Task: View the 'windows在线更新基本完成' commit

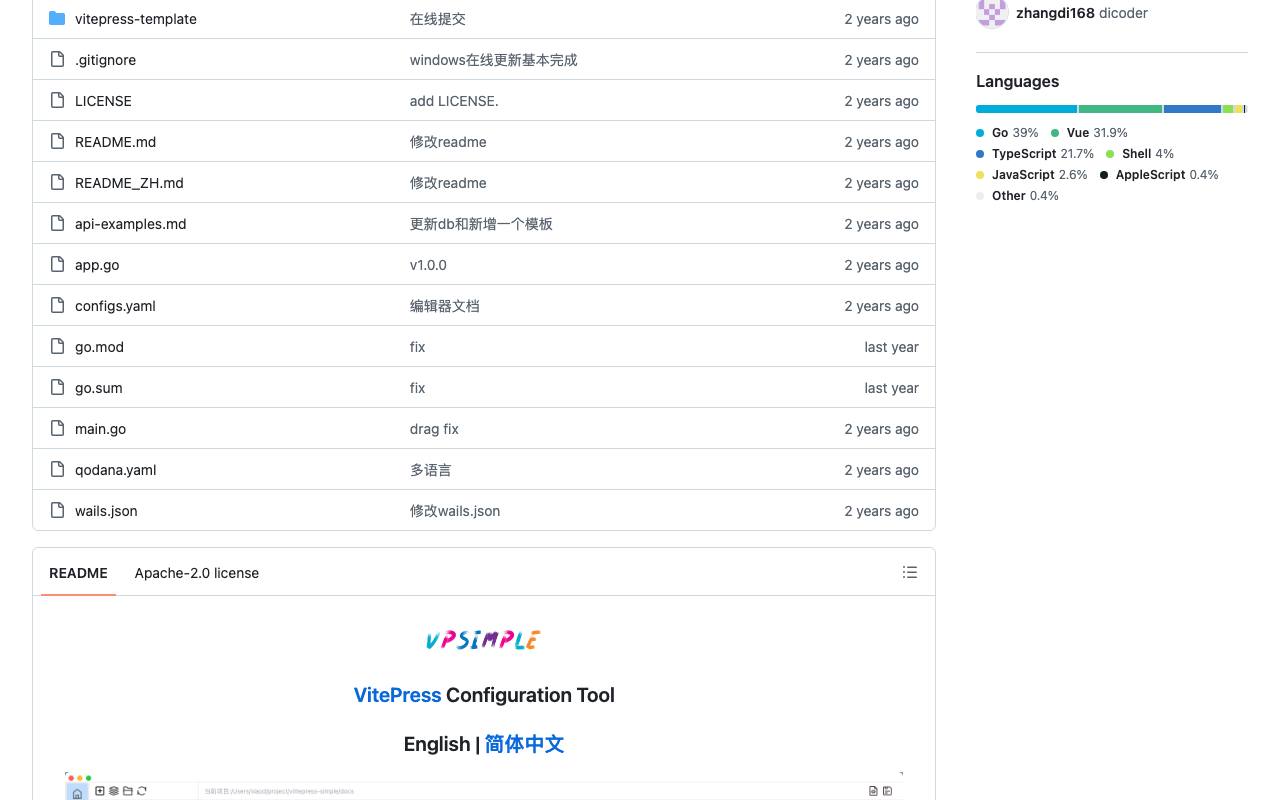Action: (x=493, y=60)
